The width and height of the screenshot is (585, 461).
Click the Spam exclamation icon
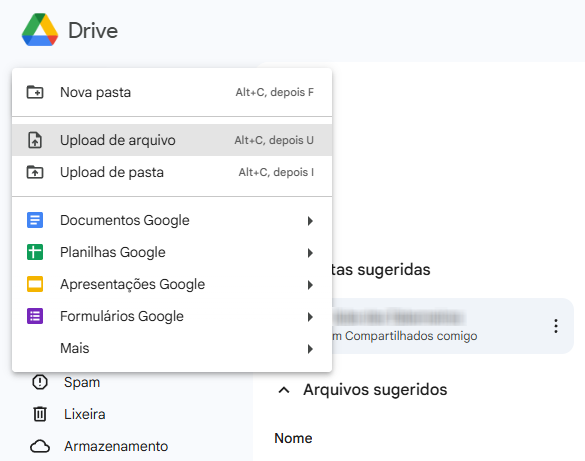pyautogui.click(x=40, y=382)
